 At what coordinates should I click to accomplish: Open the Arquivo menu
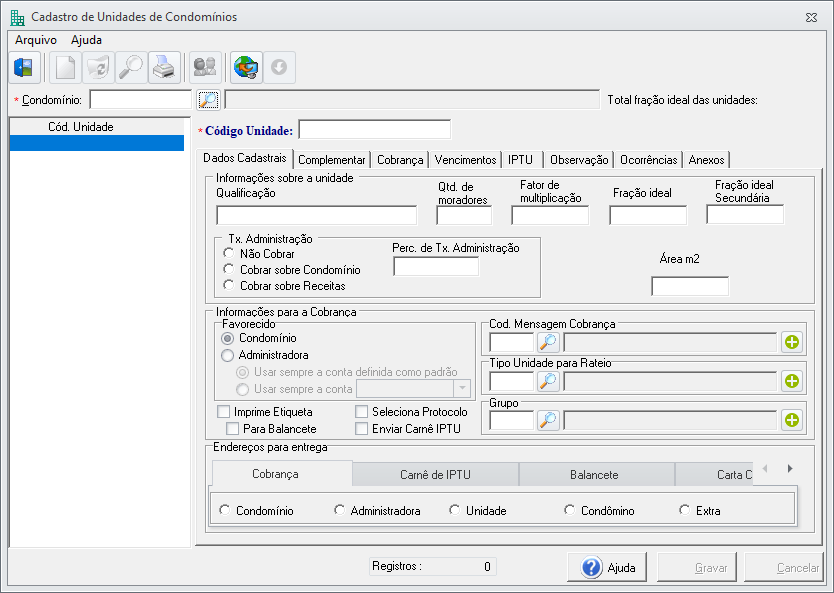pyautogui.click(x=36, y=40)
